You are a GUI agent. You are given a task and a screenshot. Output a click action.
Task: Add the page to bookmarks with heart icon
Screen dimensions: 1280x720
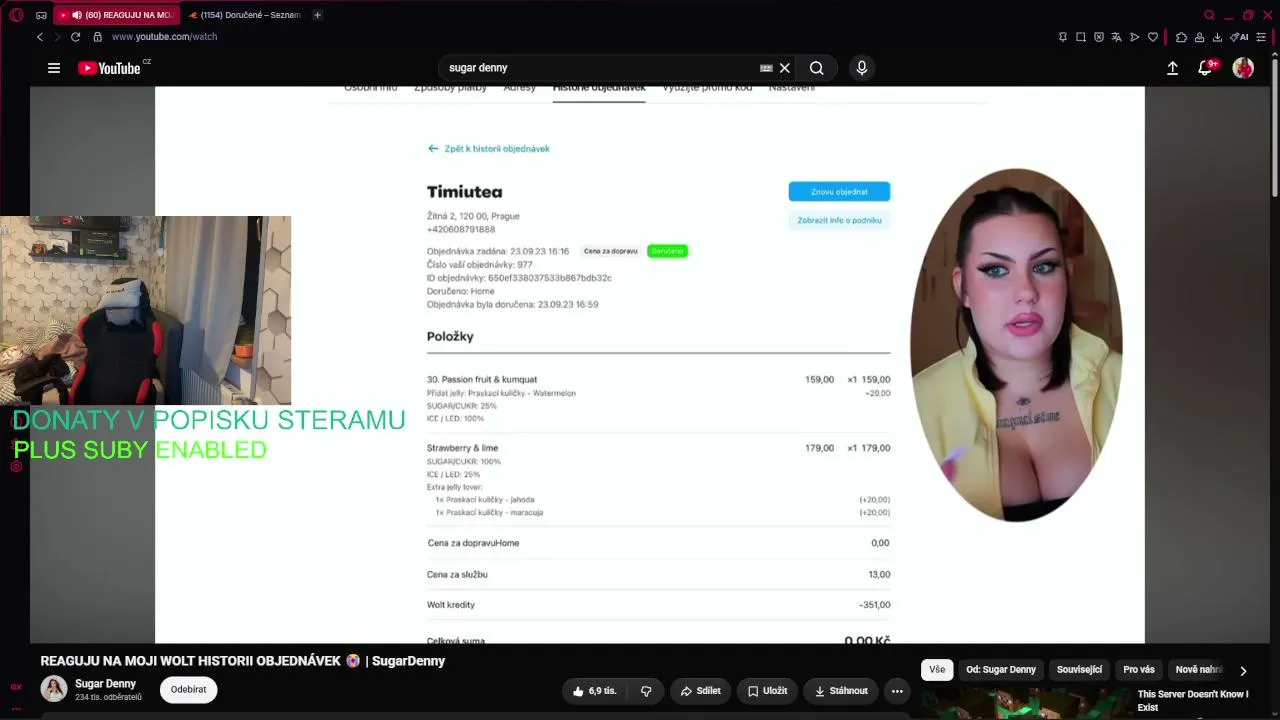[1153, 37]
